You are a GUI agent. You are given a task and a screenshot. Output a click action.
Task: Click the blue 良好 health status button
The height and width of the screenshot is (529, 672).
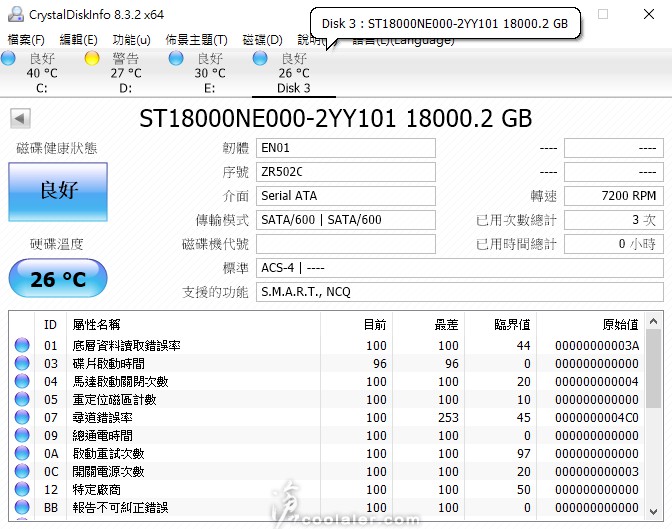point(58,192)
